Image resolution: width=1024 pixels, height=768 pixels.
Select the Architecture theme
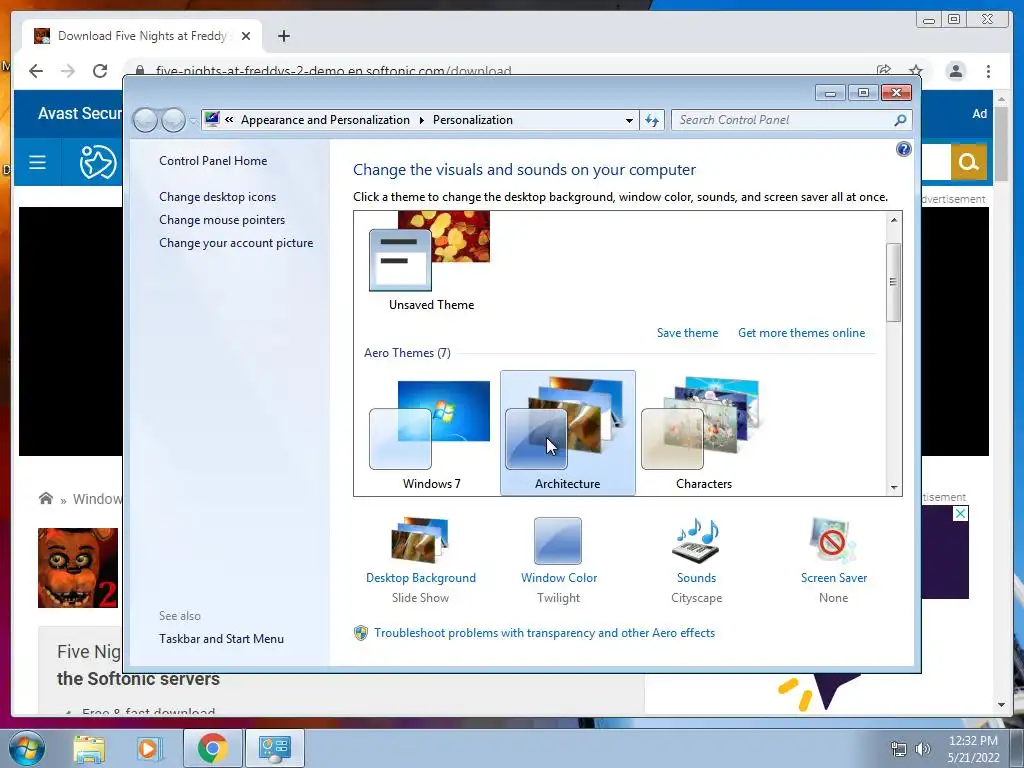click(x=568, y=432)
